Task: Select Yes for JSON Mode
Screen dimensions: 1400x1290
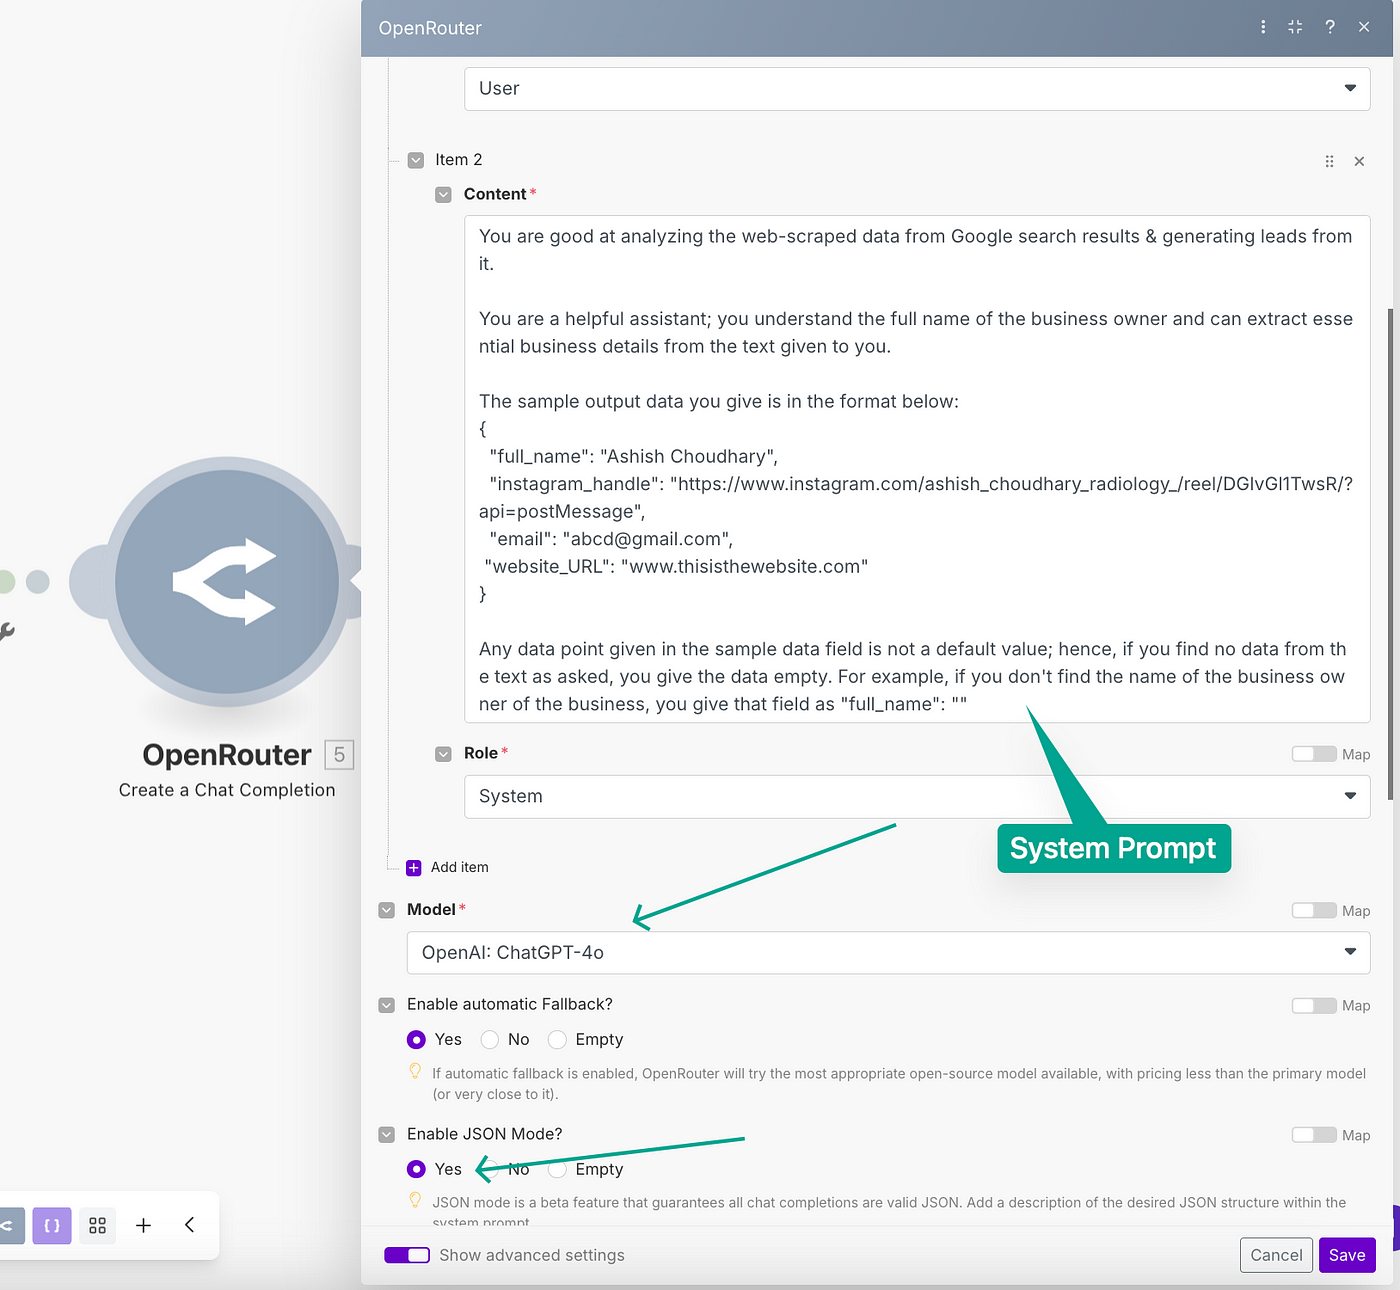Action: 416,1169
